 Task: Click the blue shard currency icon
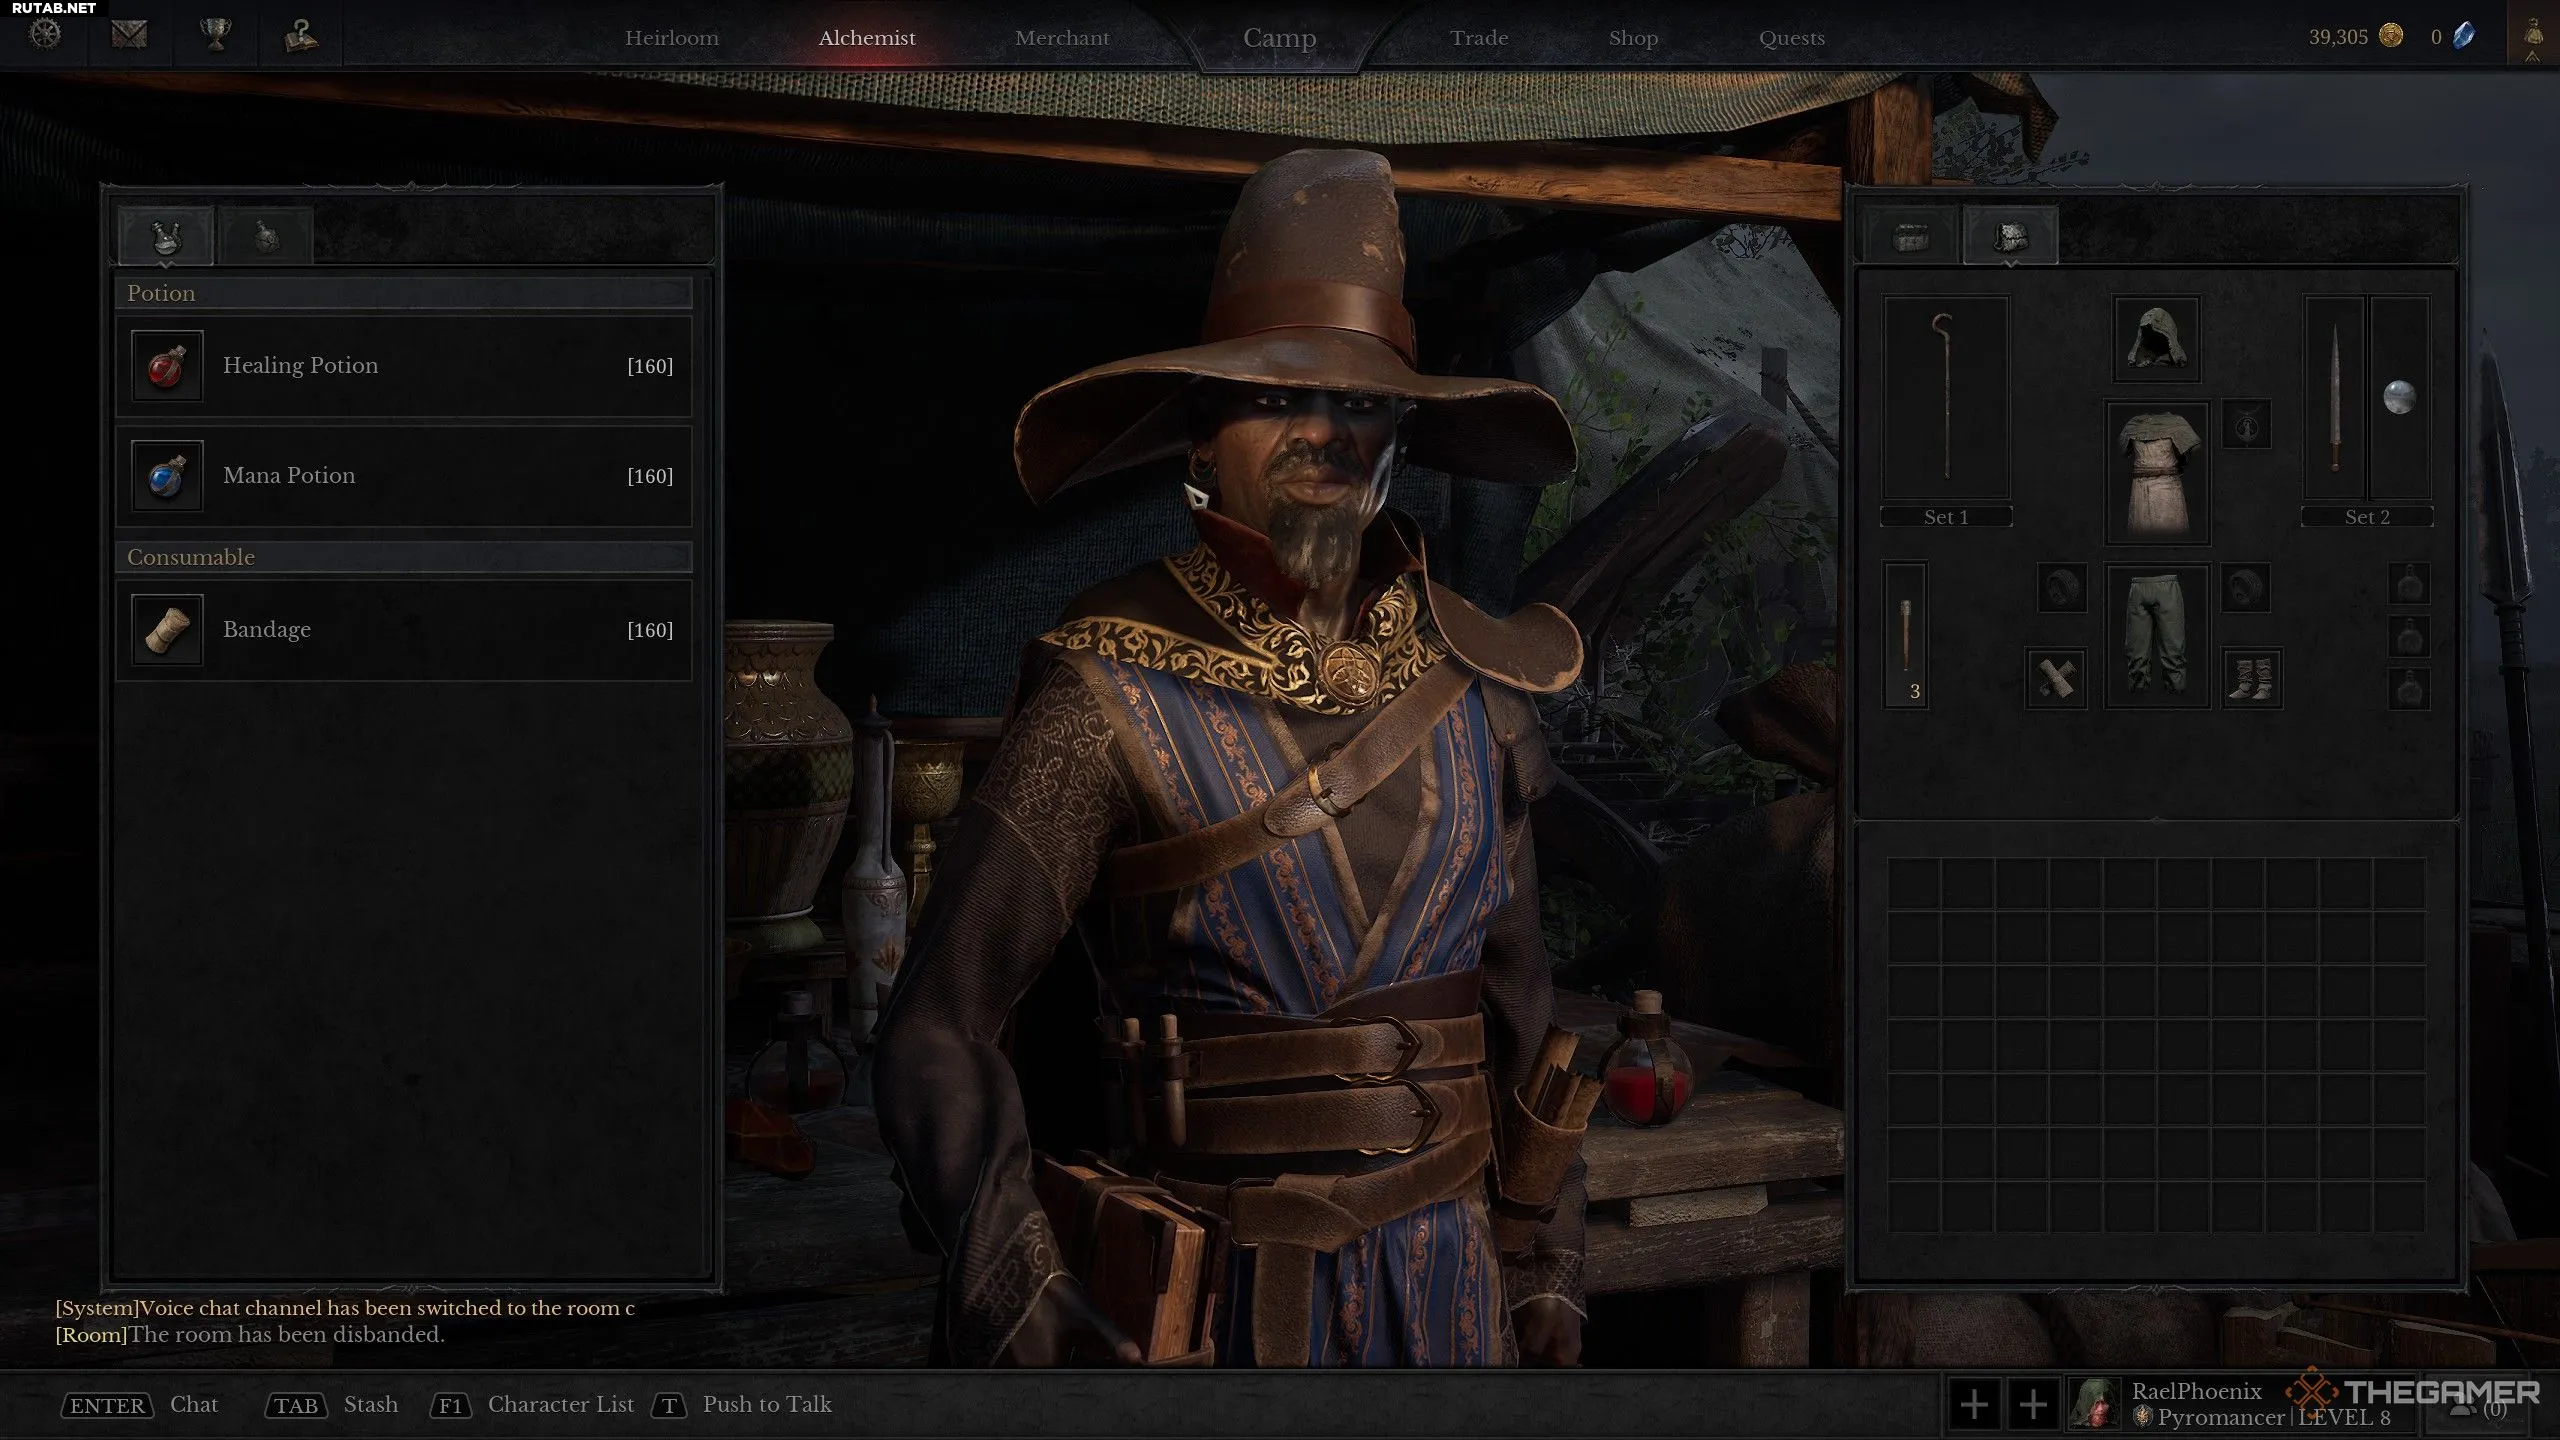pos(2465,36)
